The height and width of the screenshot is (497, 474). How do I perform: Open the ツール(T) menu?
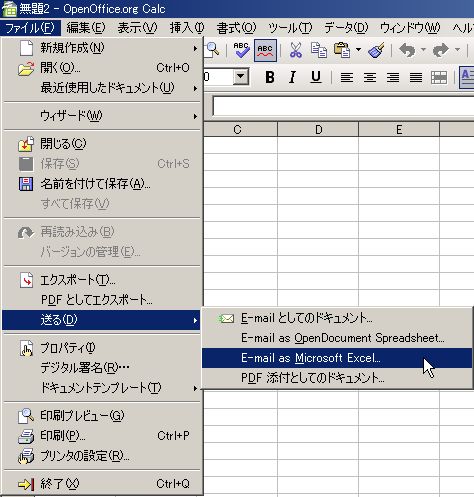[290, 28]
